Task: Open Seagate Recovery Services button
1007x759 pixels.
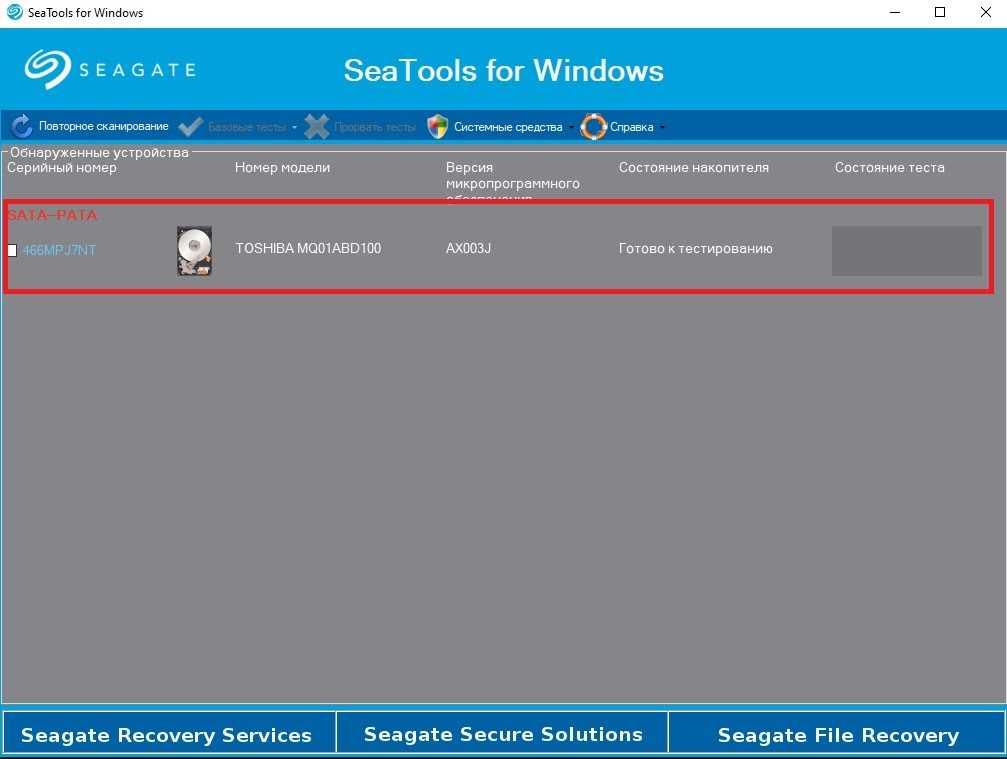Action: click(168, 732)
